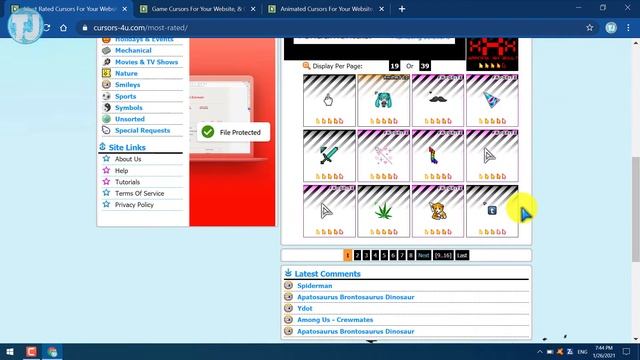
Task: Select the Symbols category
Action: pos(129,108)
